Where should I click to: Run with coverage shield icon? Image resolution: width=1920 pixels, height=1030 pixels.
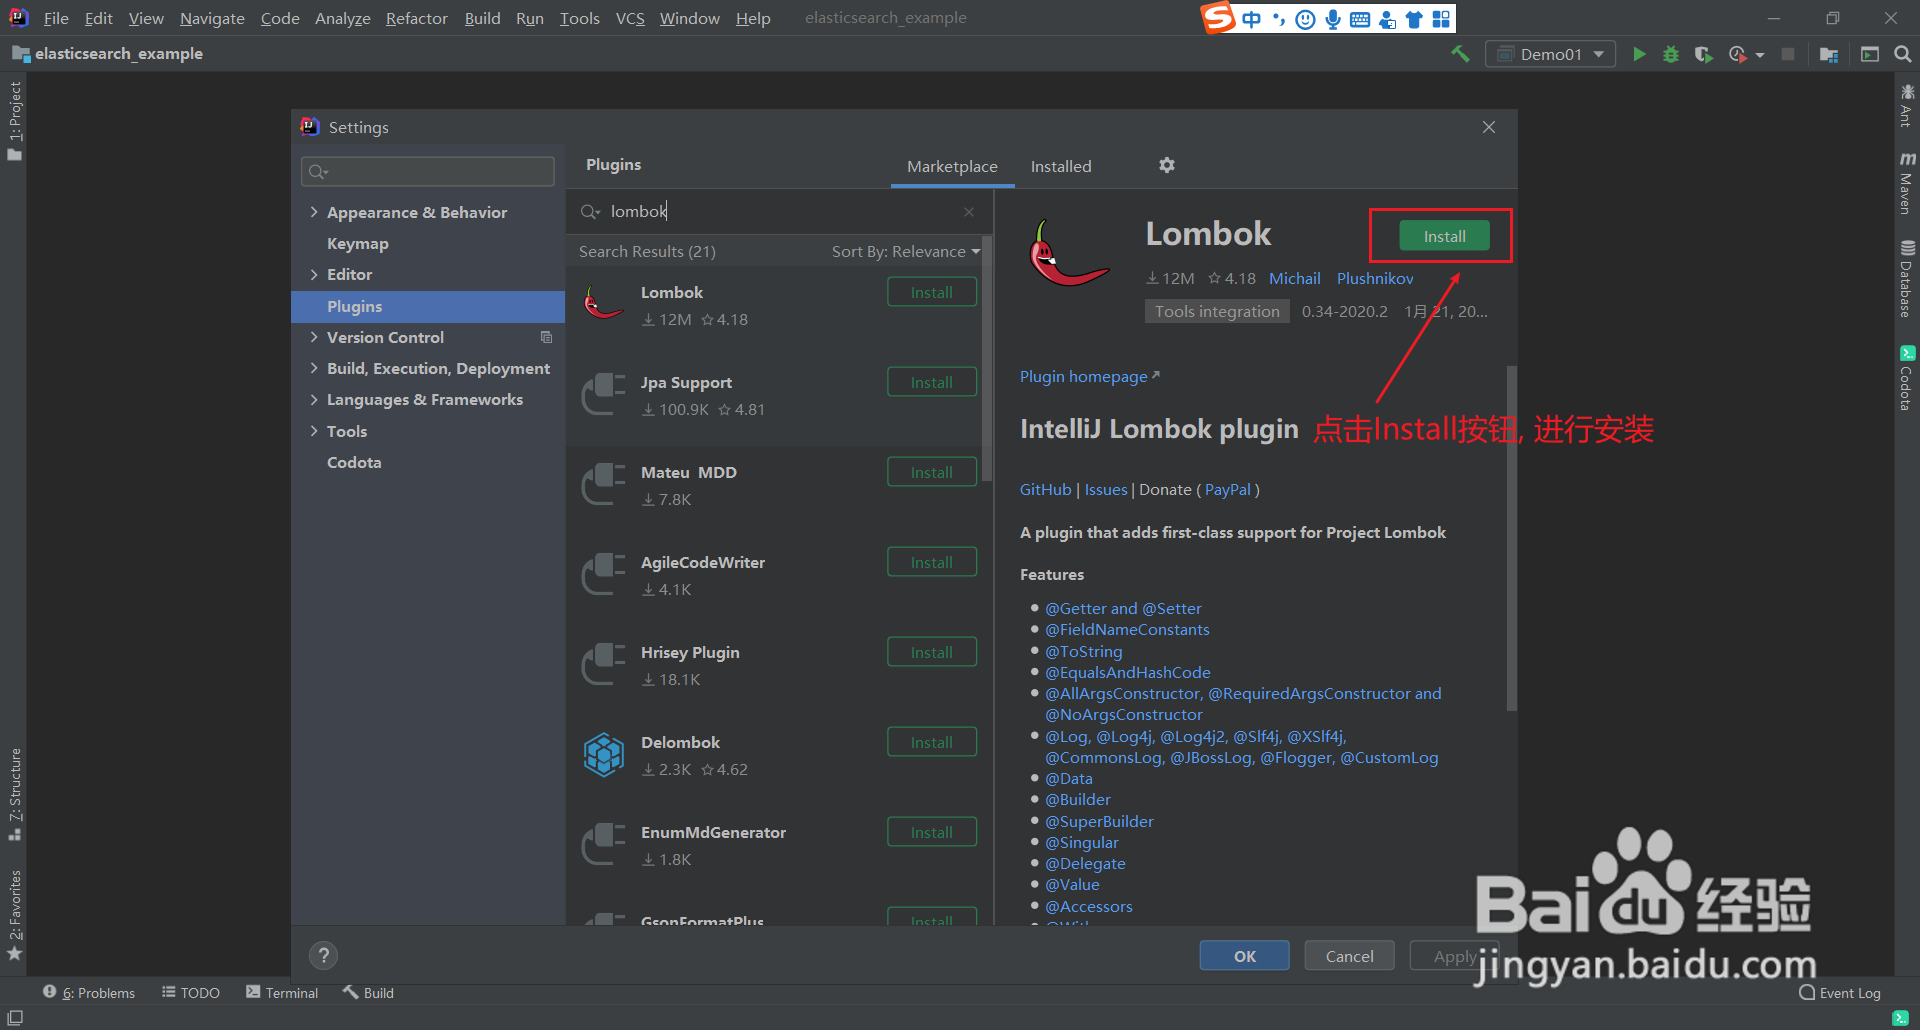[1703, 54]
